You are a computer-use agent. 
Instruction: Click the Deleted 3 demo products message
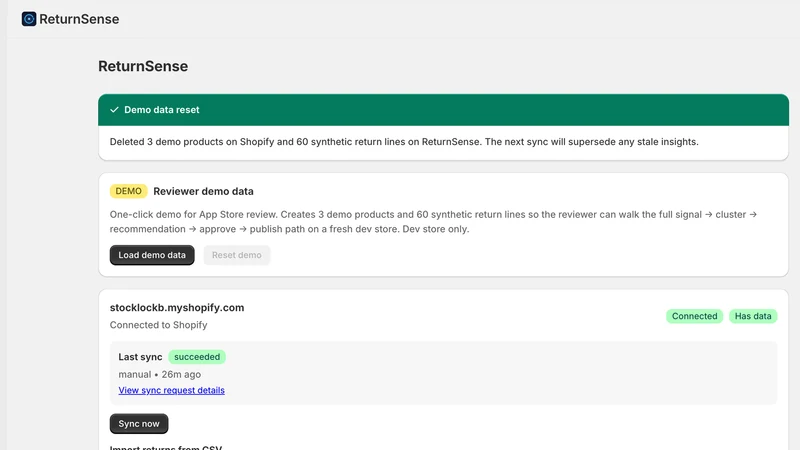[404, 142]
